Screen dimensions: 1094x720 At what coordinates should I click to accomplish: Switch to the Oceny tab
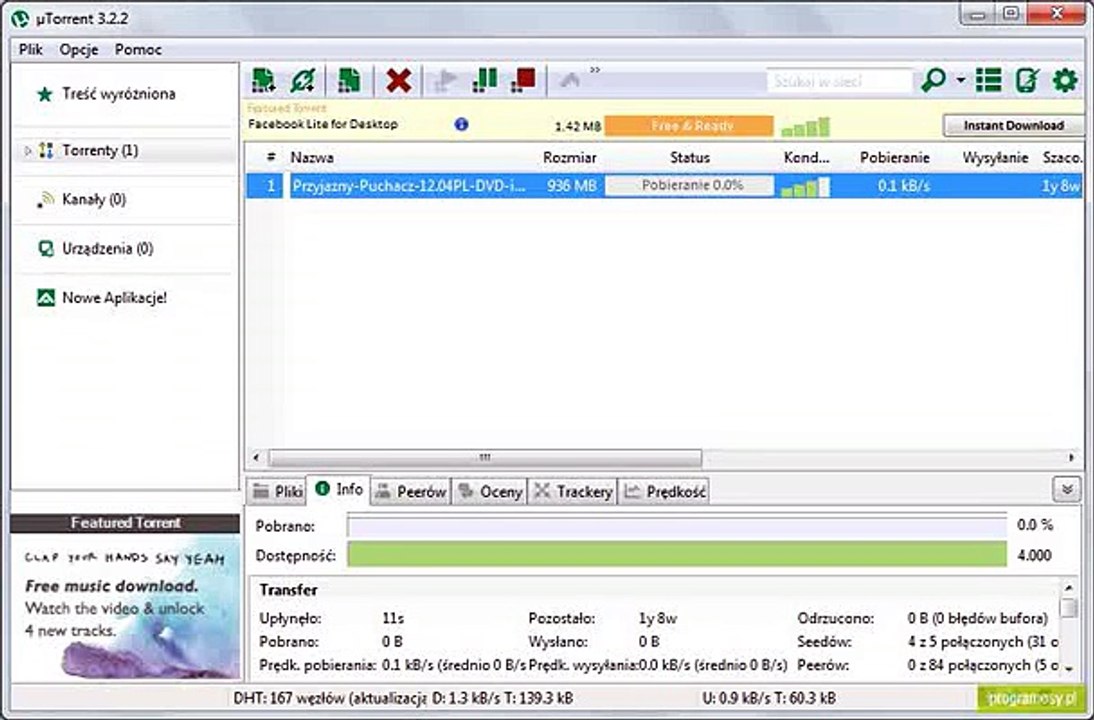pyautogui.click(x=490, y=492)
